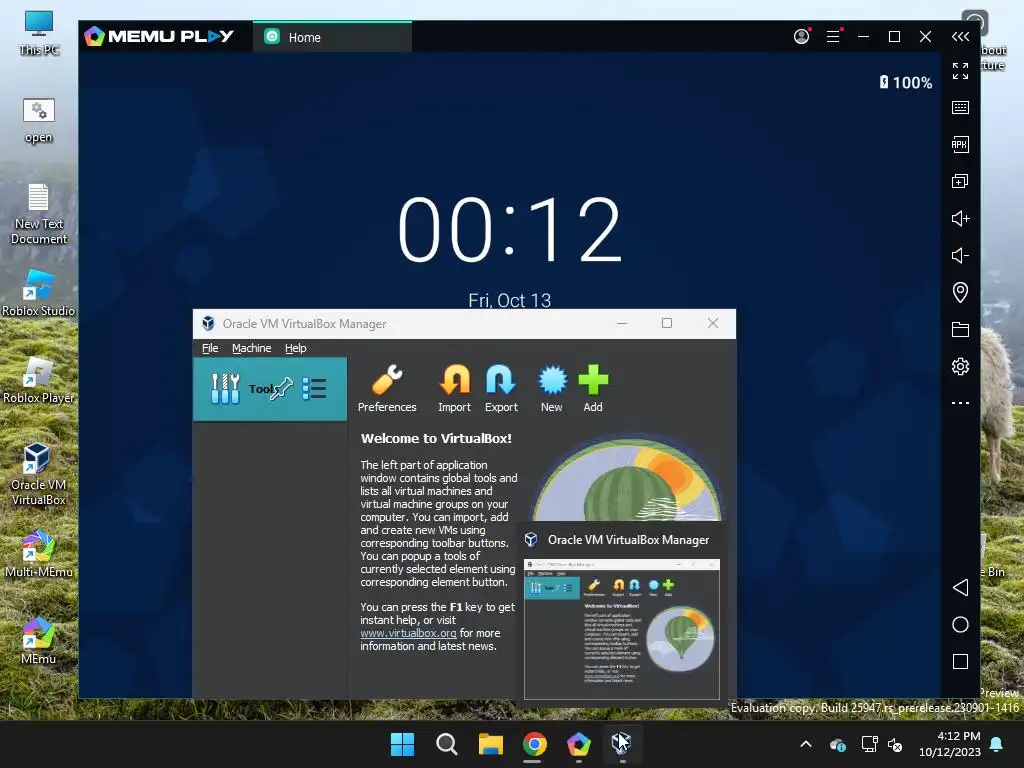Select the Tools item in VirtualBox sidebar
The width and height of the screenshot is (1024, 768).
[270, 389]
